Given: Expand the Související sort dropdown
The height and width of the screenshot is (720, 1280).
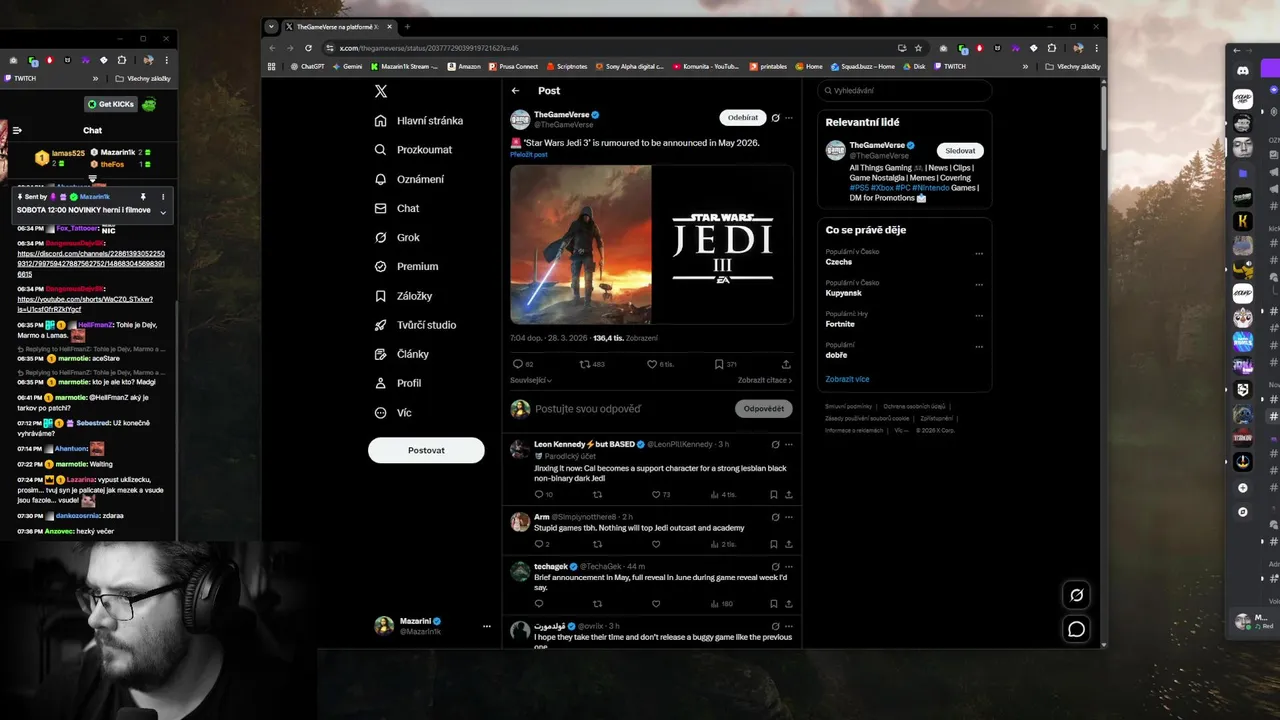Looking at the screenshot, I should (x=531, y=380).
